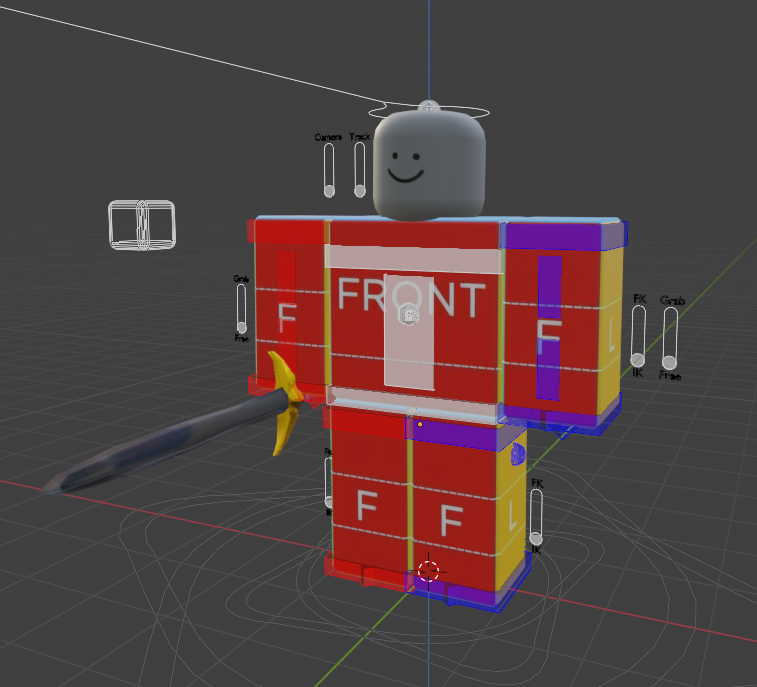Click the Track slider knob

[x=360, y=191]
